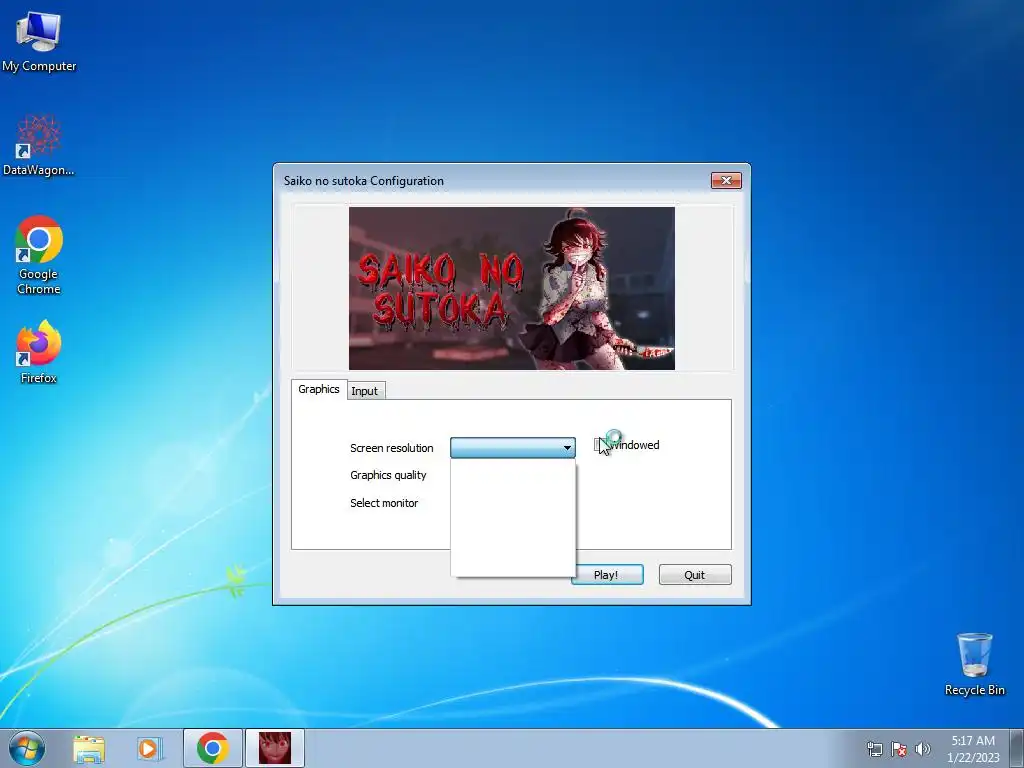Image resolution: width=1024 pixels, height=768 pixels.
Task: Switch to the Input tab
Action: tap(364, 391)
